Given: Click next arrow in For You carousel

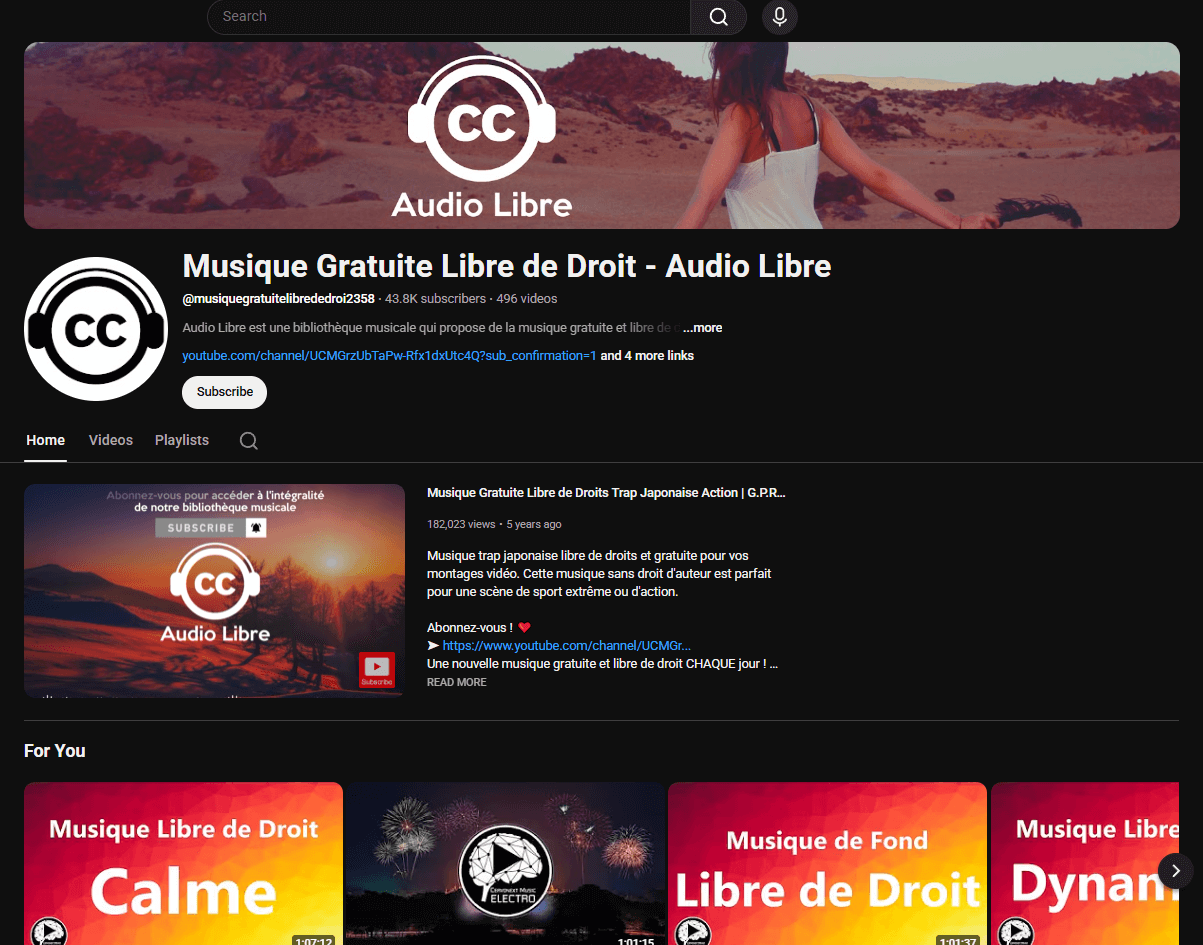Looking at the screenshot, I should pos(1175,869).
